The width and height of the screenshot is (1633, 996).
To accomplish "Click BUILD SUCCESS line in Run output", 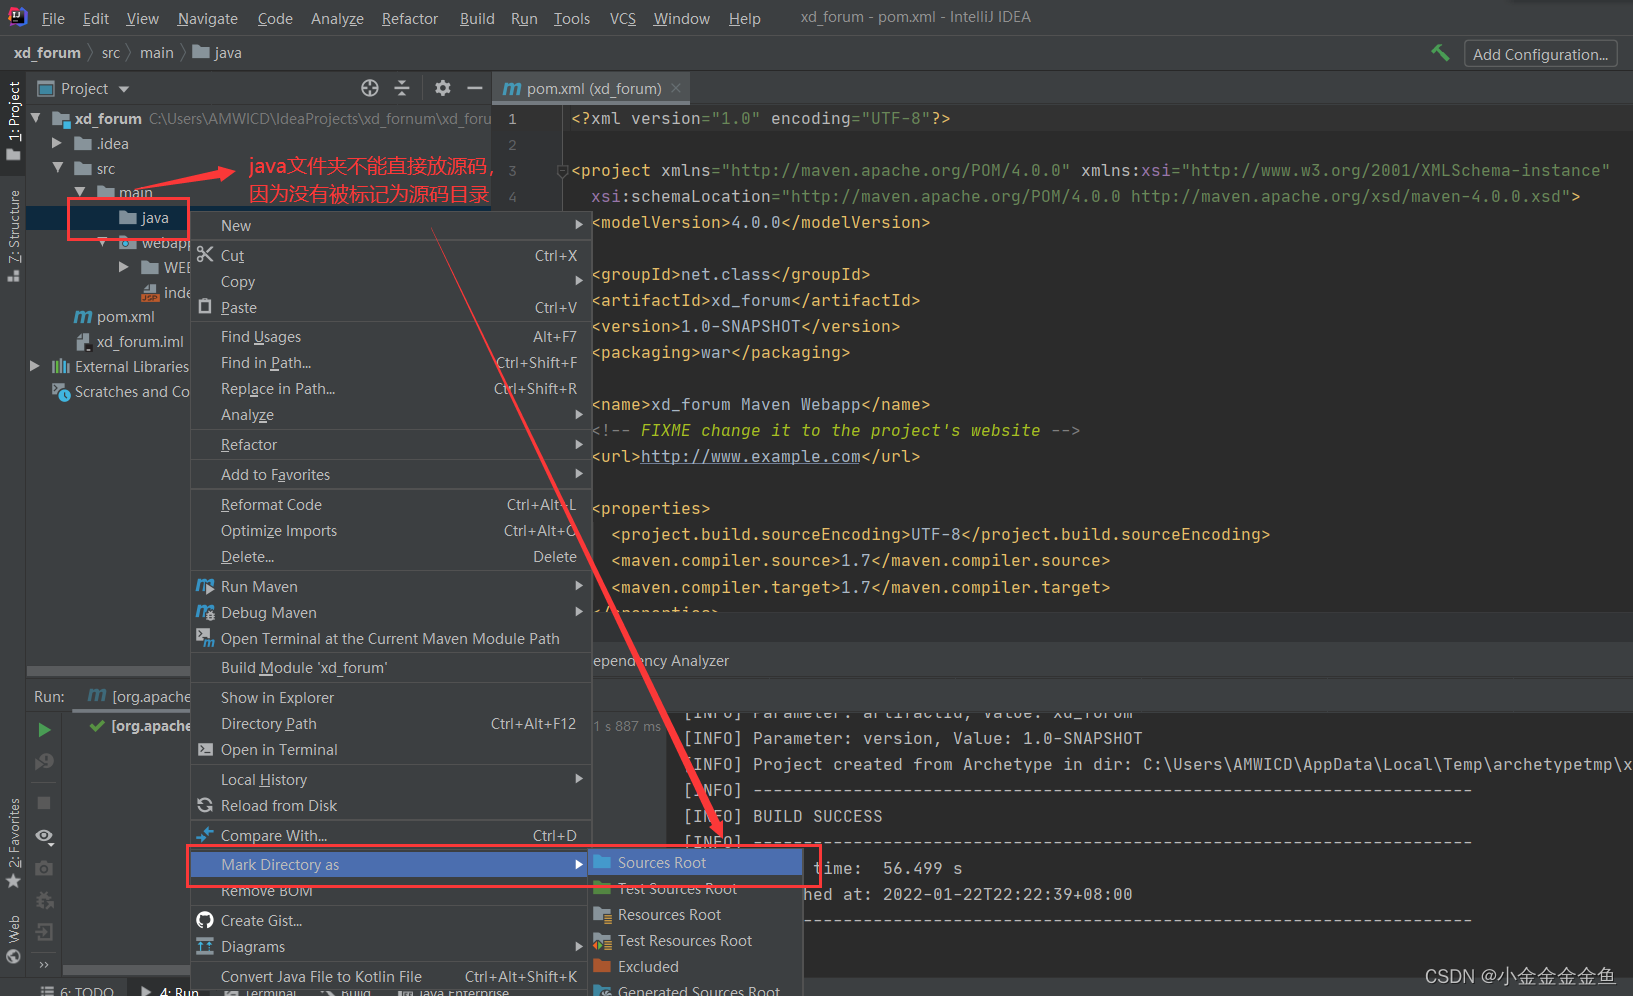I will [x=783, y=816].
